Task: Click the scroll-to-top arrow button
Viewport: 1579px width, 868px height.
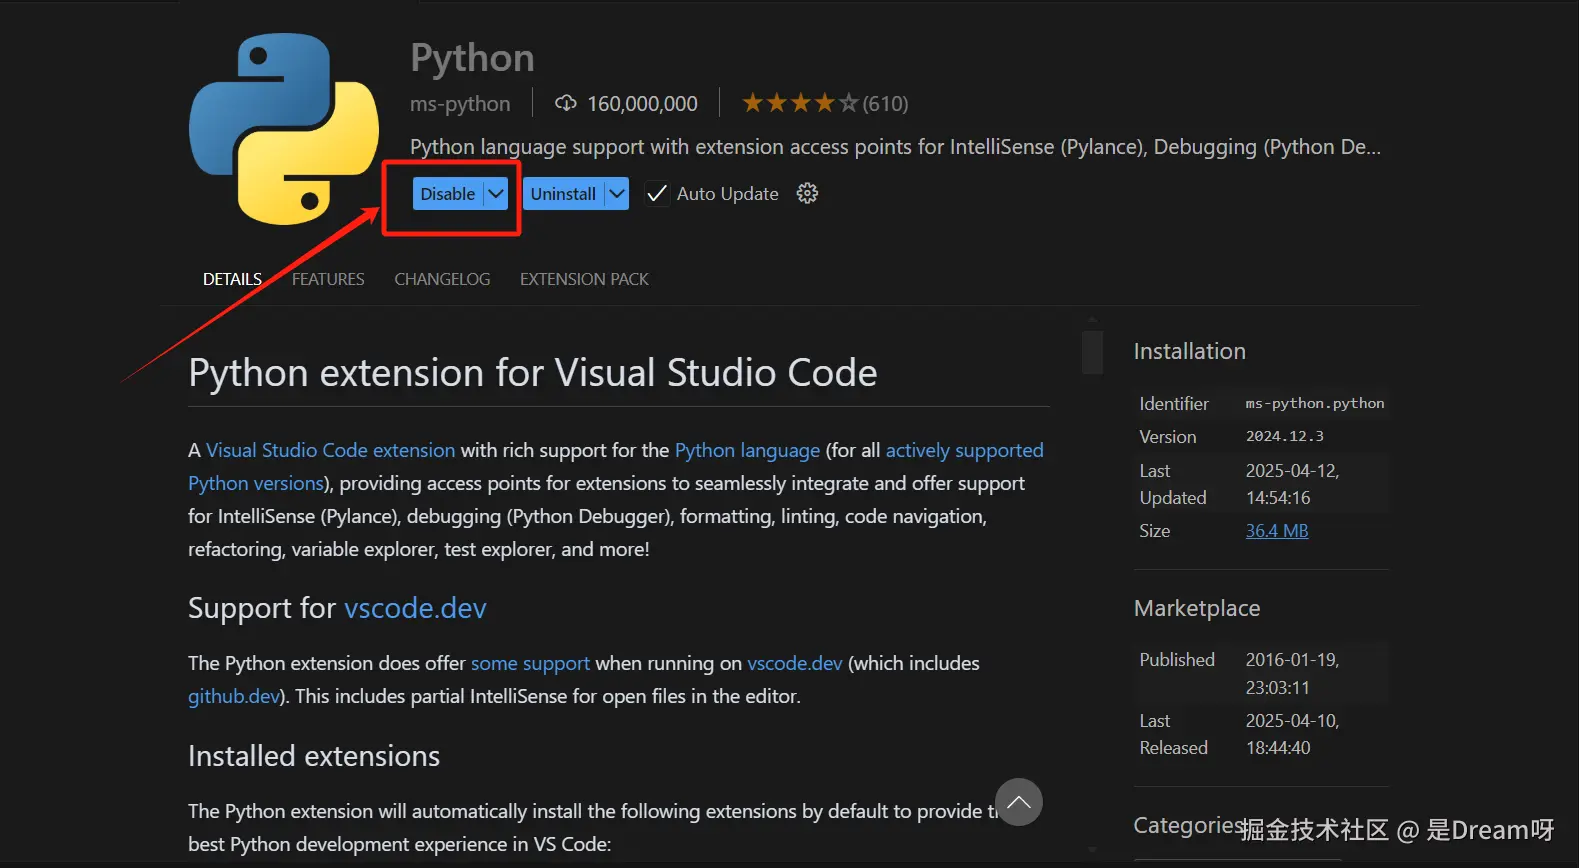Action: pyautogui.click(x=1019, y=802)
